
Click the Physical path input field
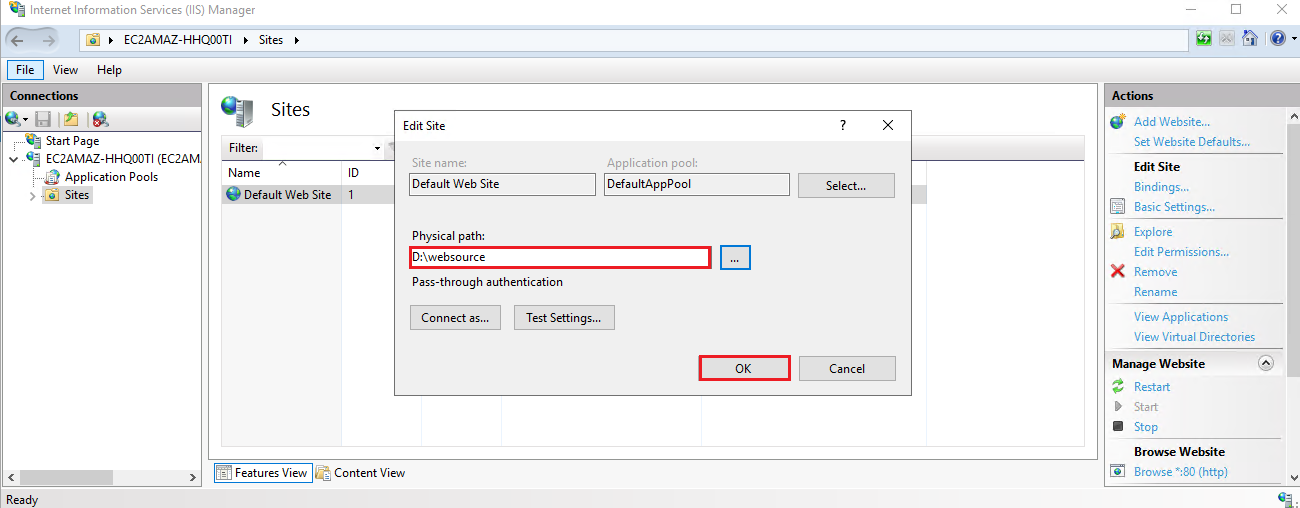tap(561, 257)
